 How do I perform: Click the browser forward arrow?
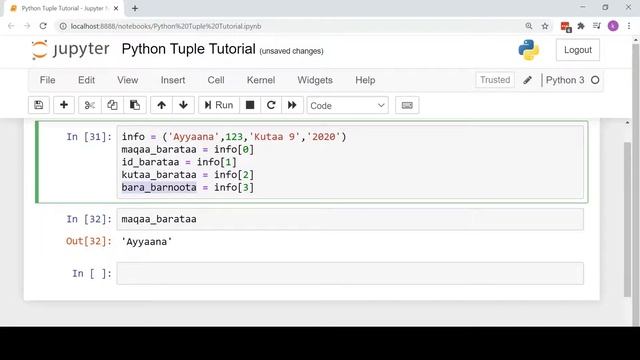tap(27, 26)
